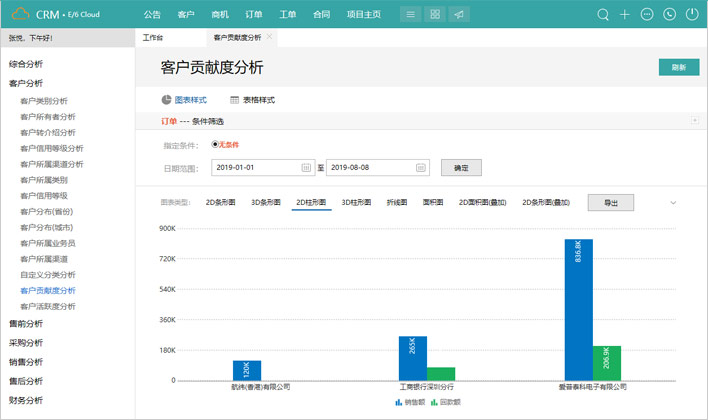Open the hamburger list menu icon

pos(410,15)
